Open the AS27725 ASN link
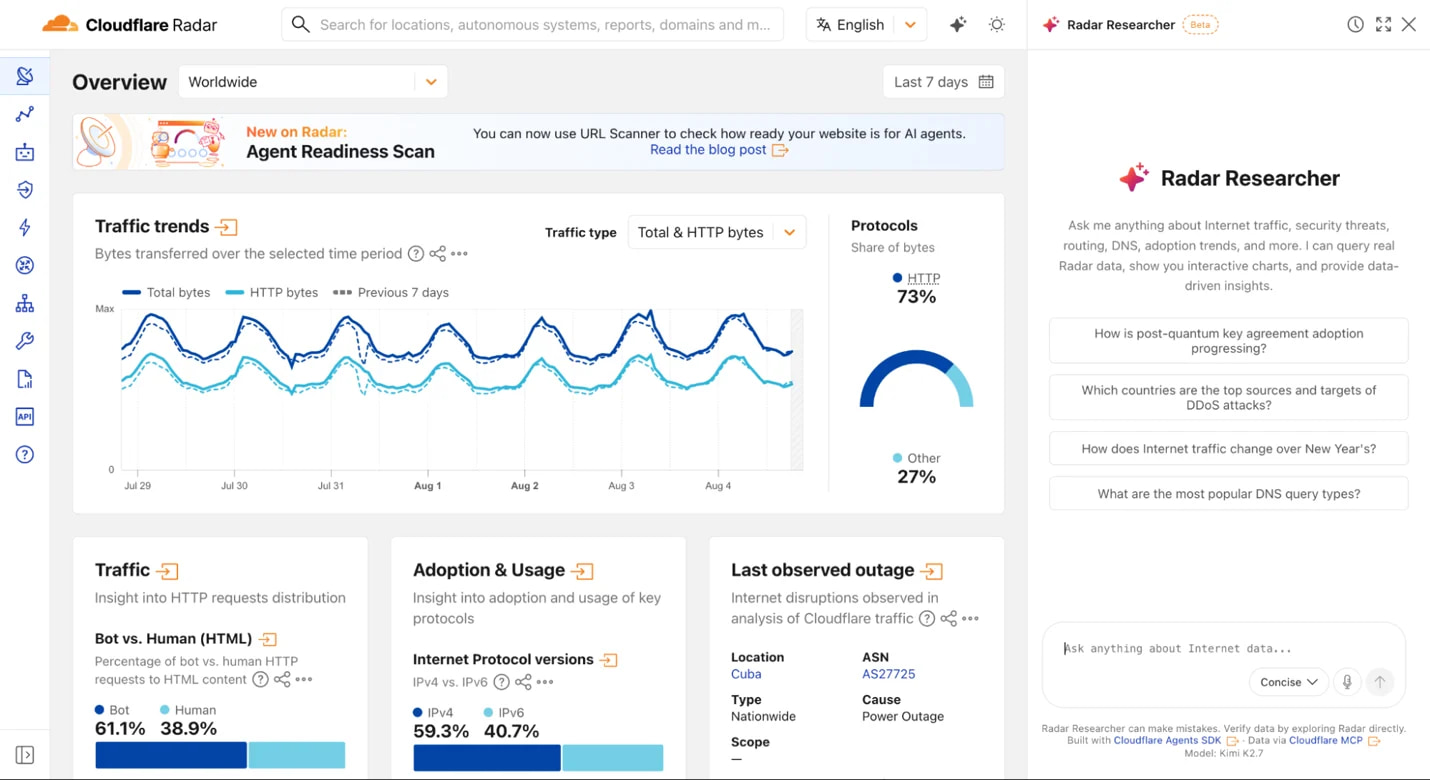 click(x=889, y=674)
